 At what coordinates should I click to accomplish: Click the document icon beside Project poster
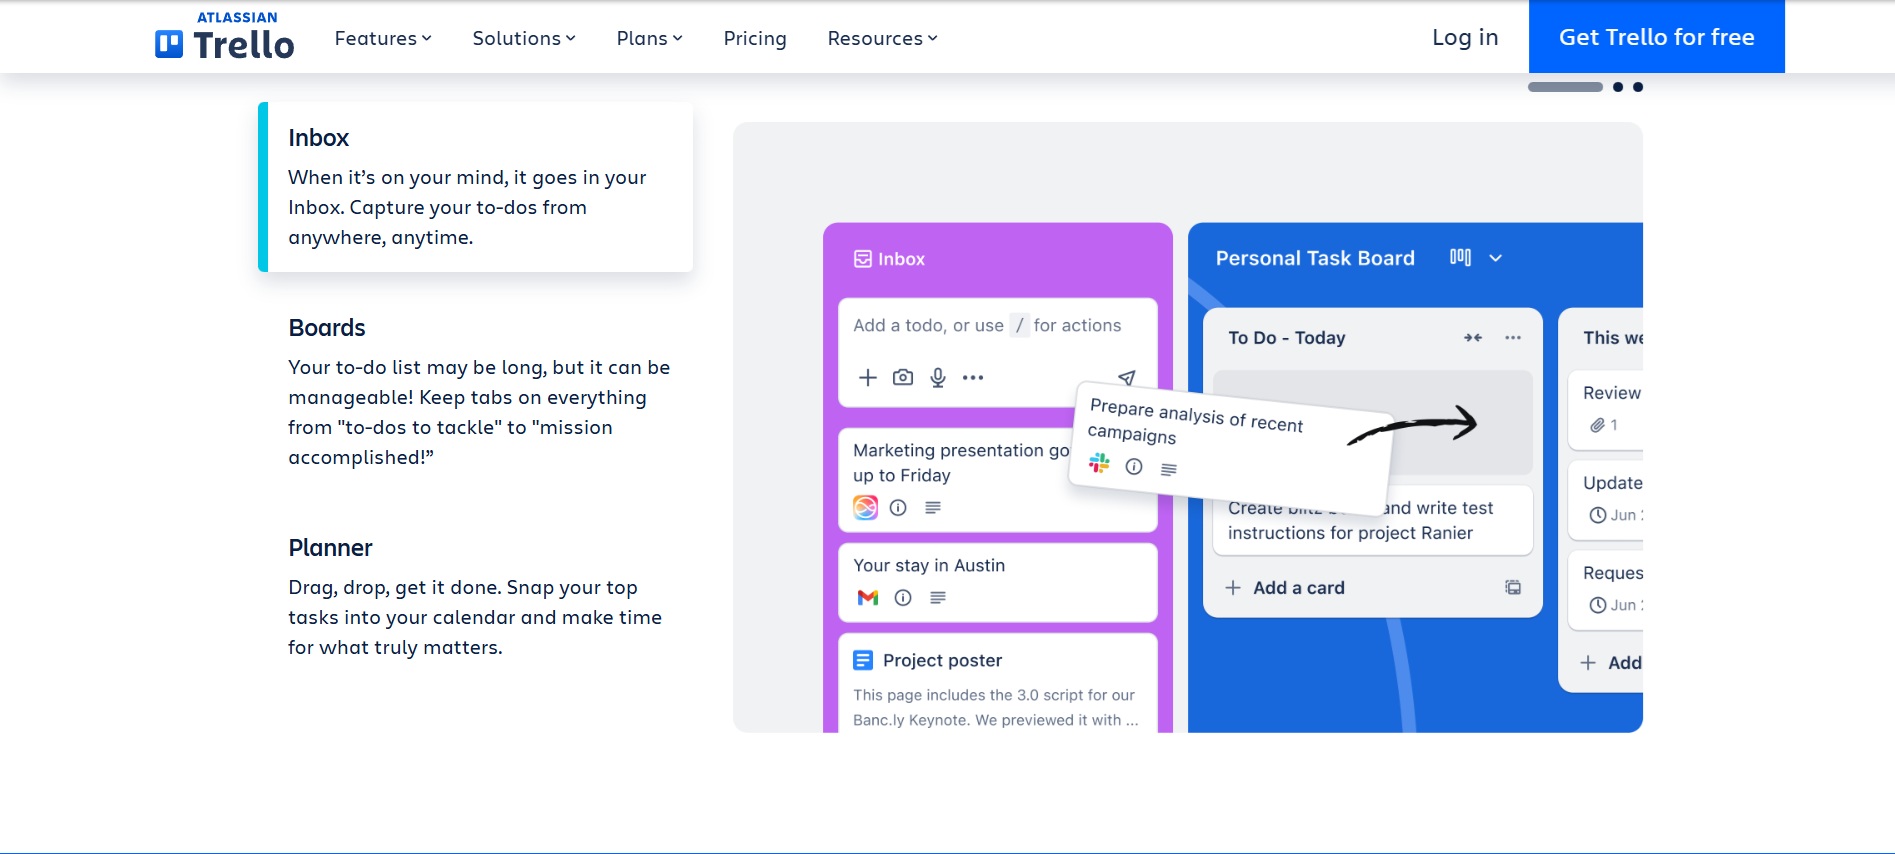point(863,660)
